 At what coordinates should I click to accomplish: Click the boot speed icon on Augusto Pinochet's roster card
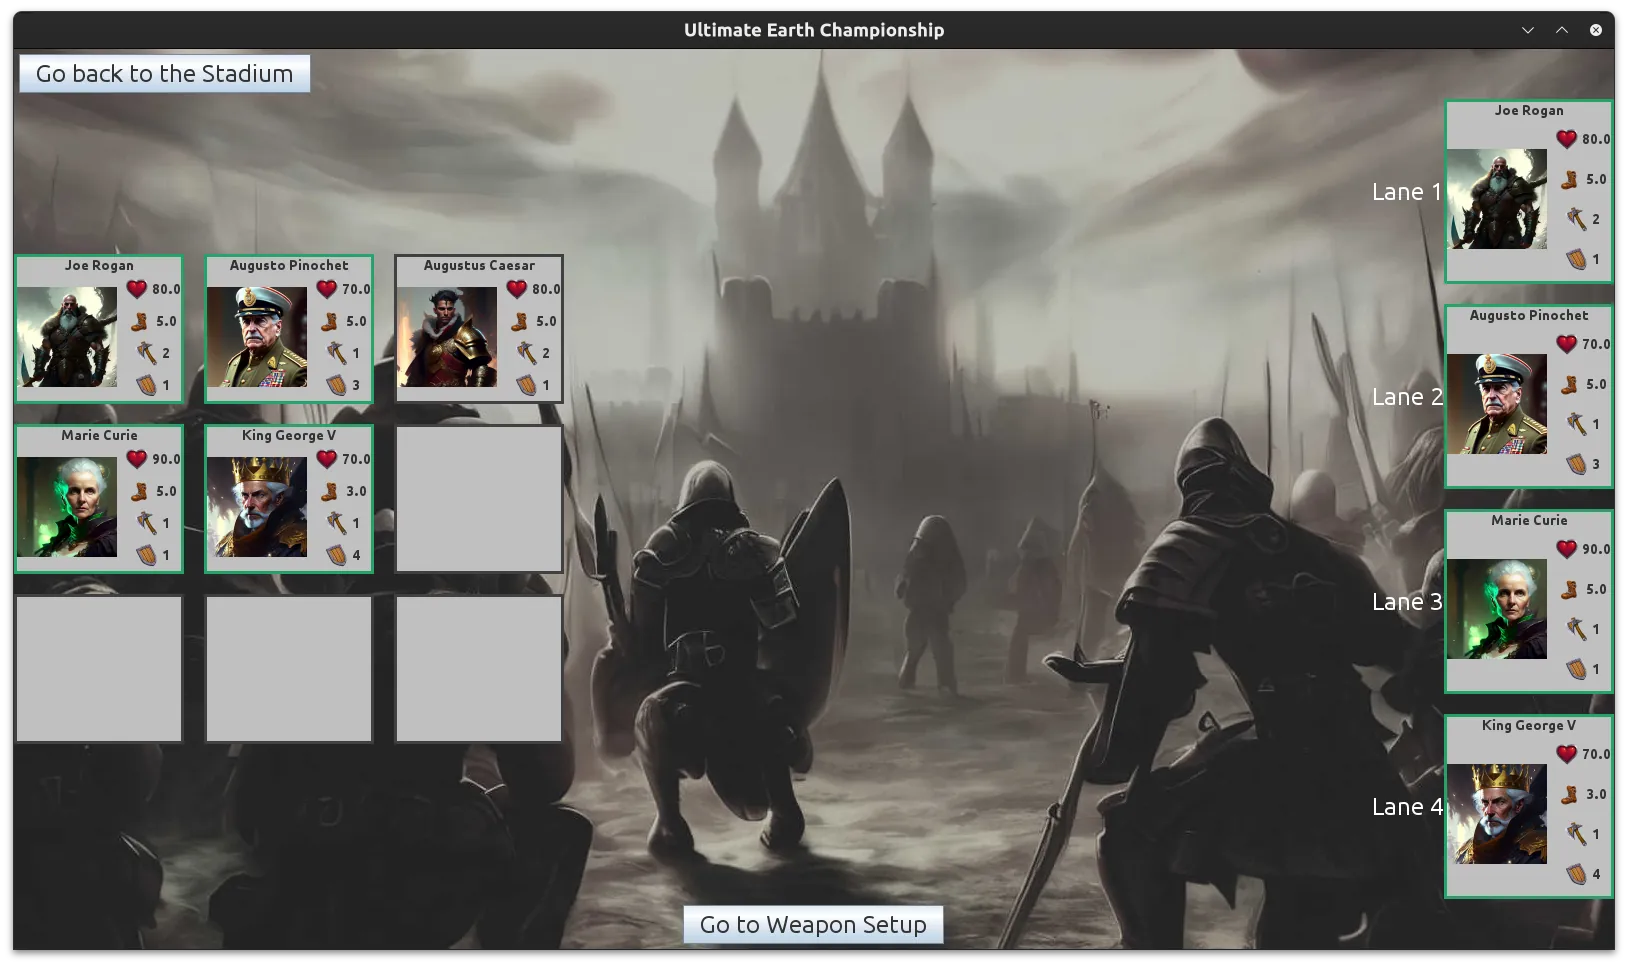pyautogui.click(x=328, y=322)
